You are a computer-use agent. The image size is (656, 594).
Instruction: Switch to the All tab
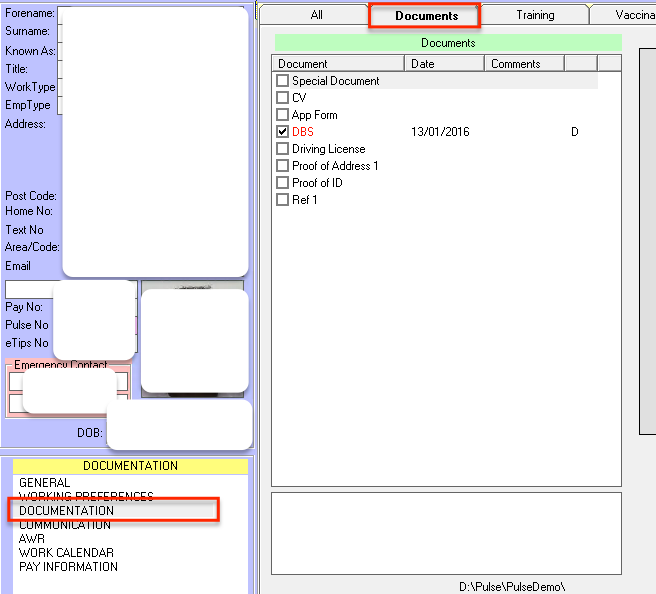tap(316, 15)
